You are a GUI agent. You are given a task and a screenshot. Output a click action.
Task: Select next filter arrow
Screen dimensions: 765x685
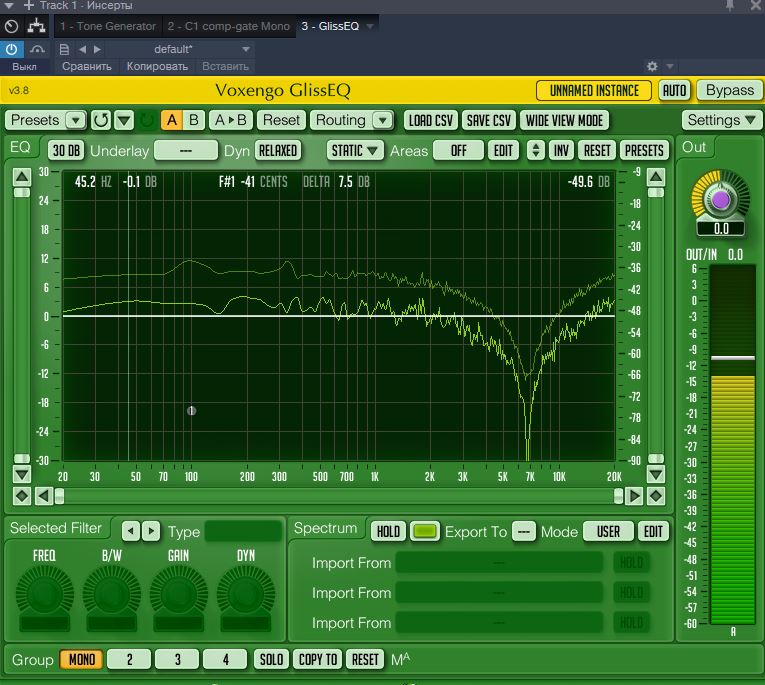click(x=151, y=531)
